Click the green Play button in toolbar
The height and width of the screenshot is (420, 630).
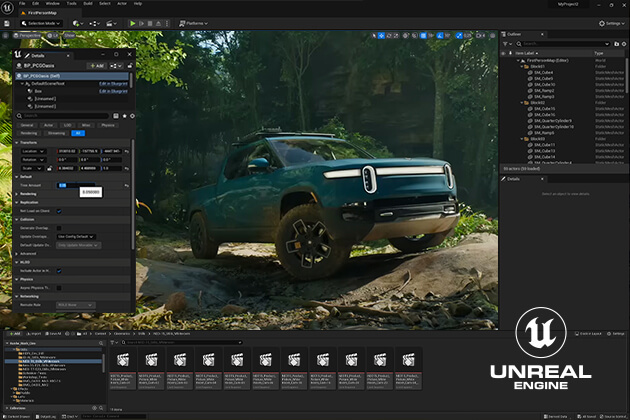pyautogui.click(x=132, y=23)
